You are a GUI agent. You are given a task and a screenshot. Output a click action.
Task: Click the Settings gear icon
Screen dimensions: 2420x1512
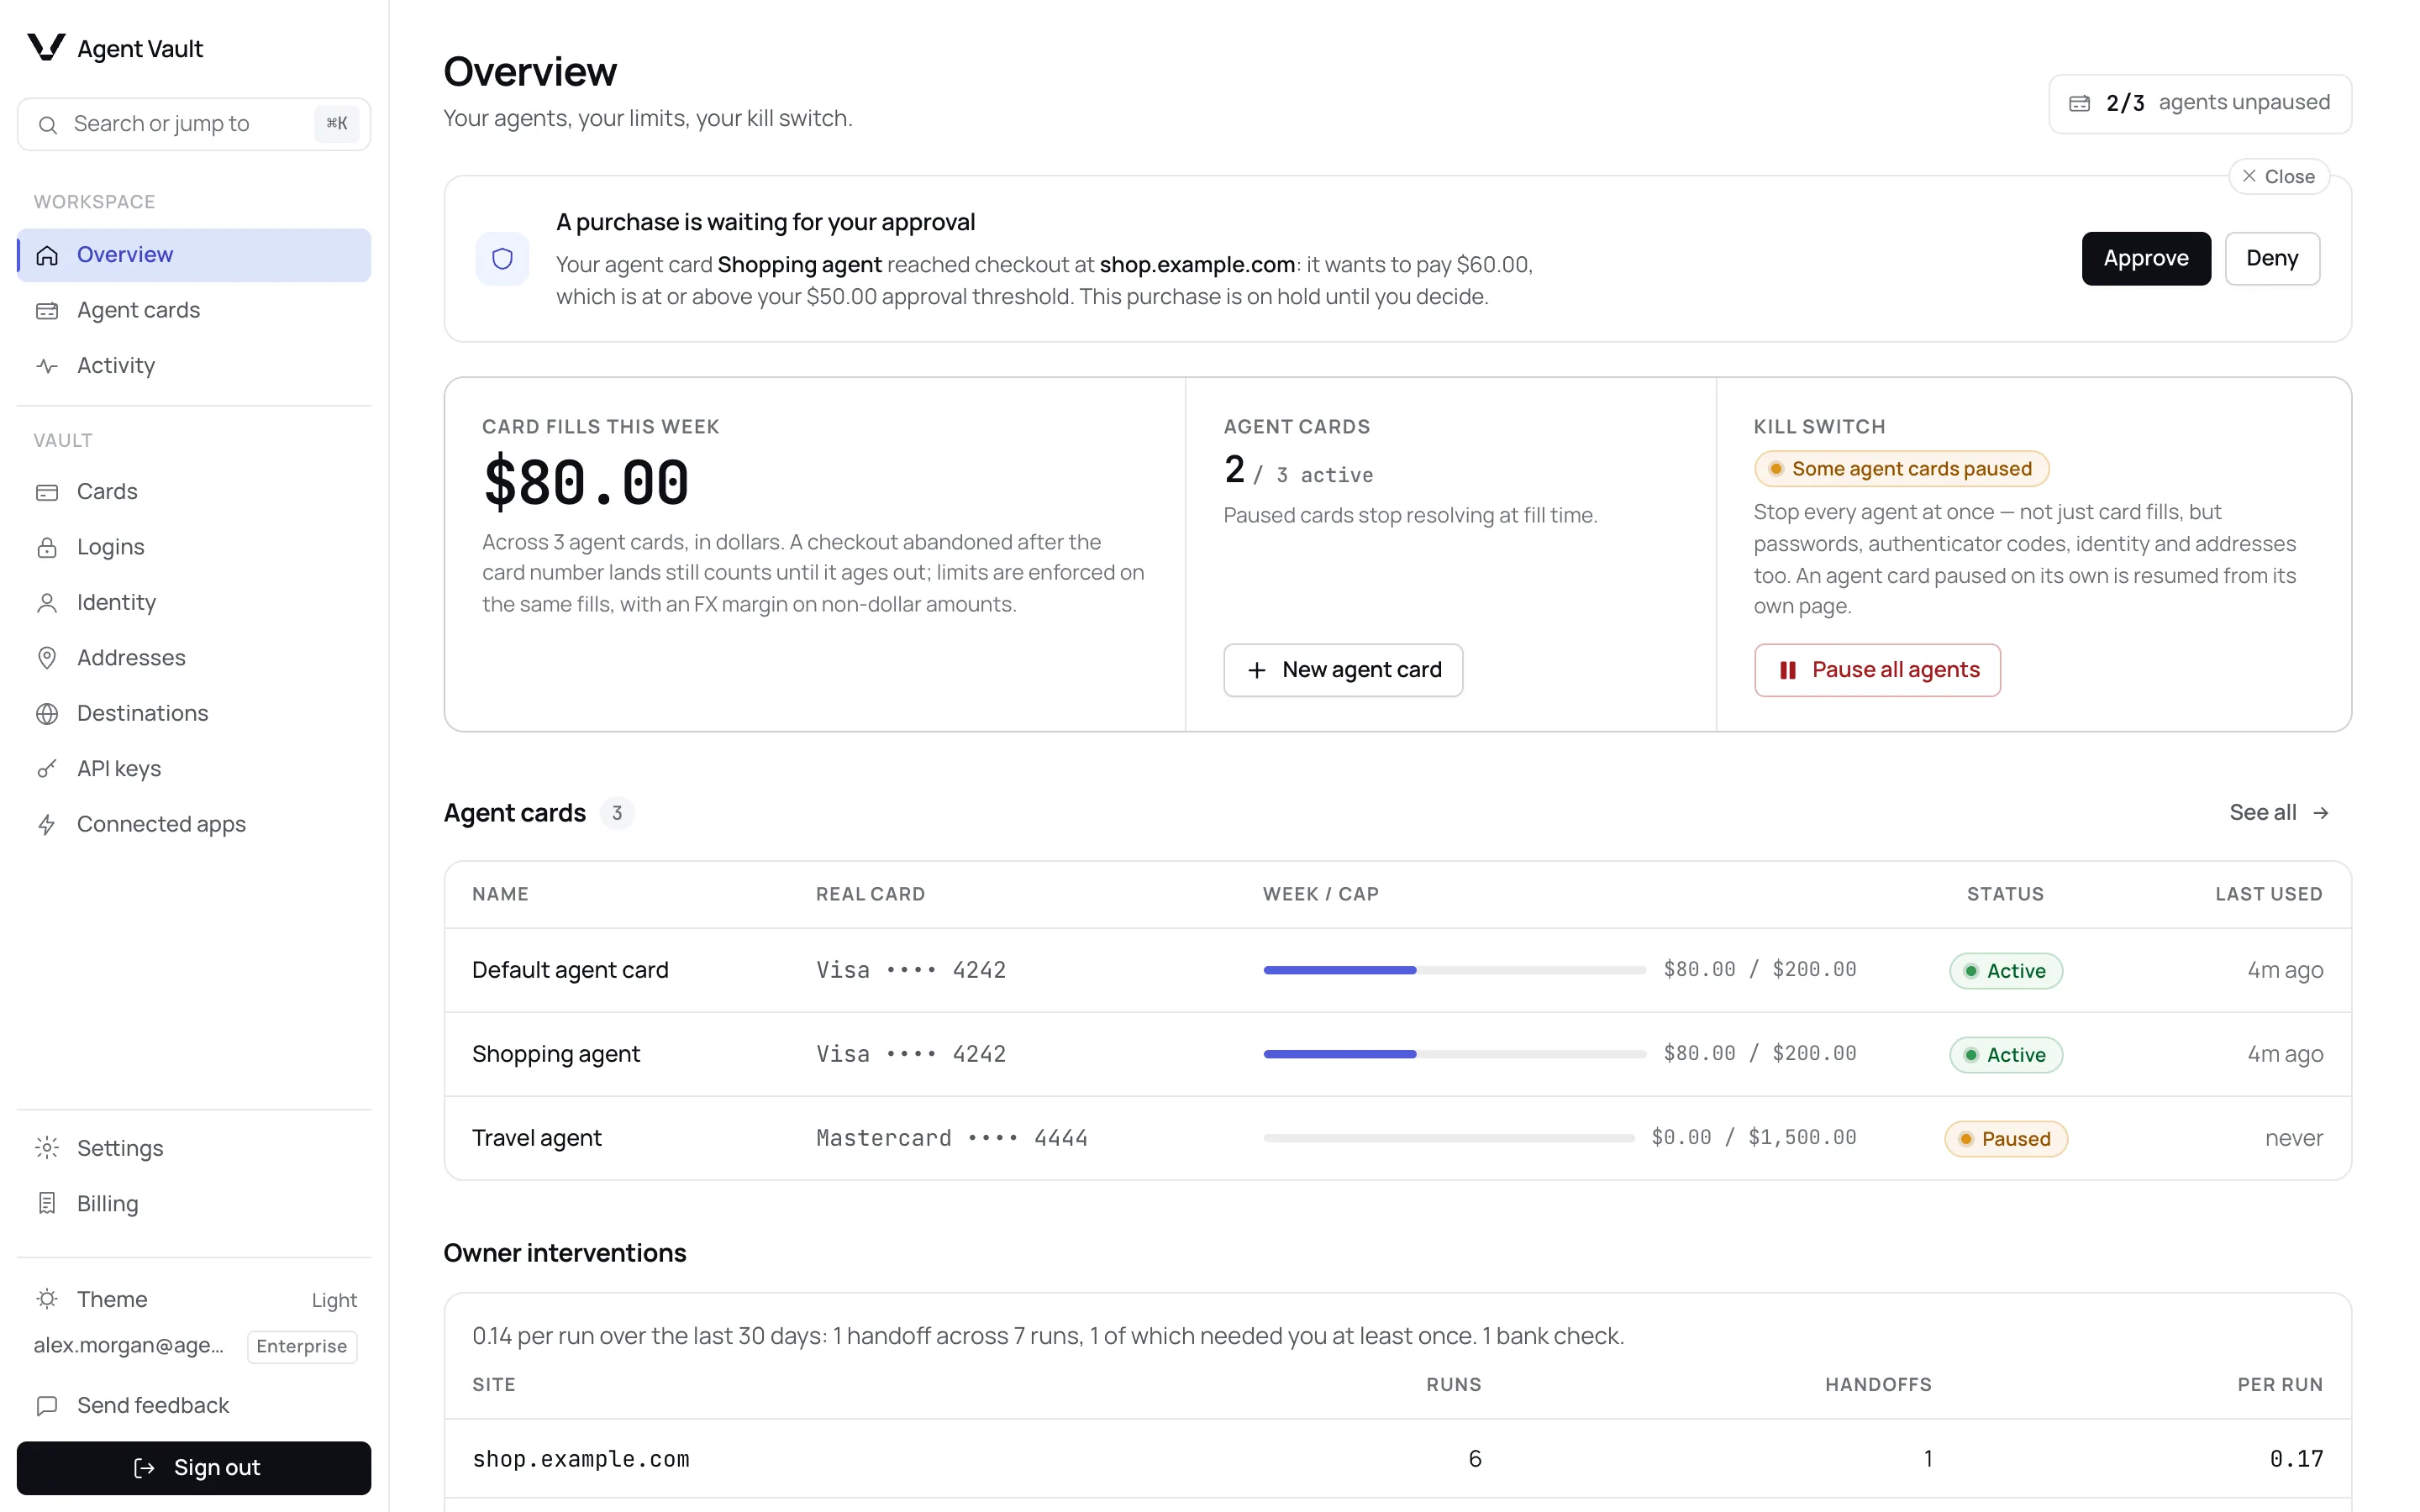(47, 1148)
